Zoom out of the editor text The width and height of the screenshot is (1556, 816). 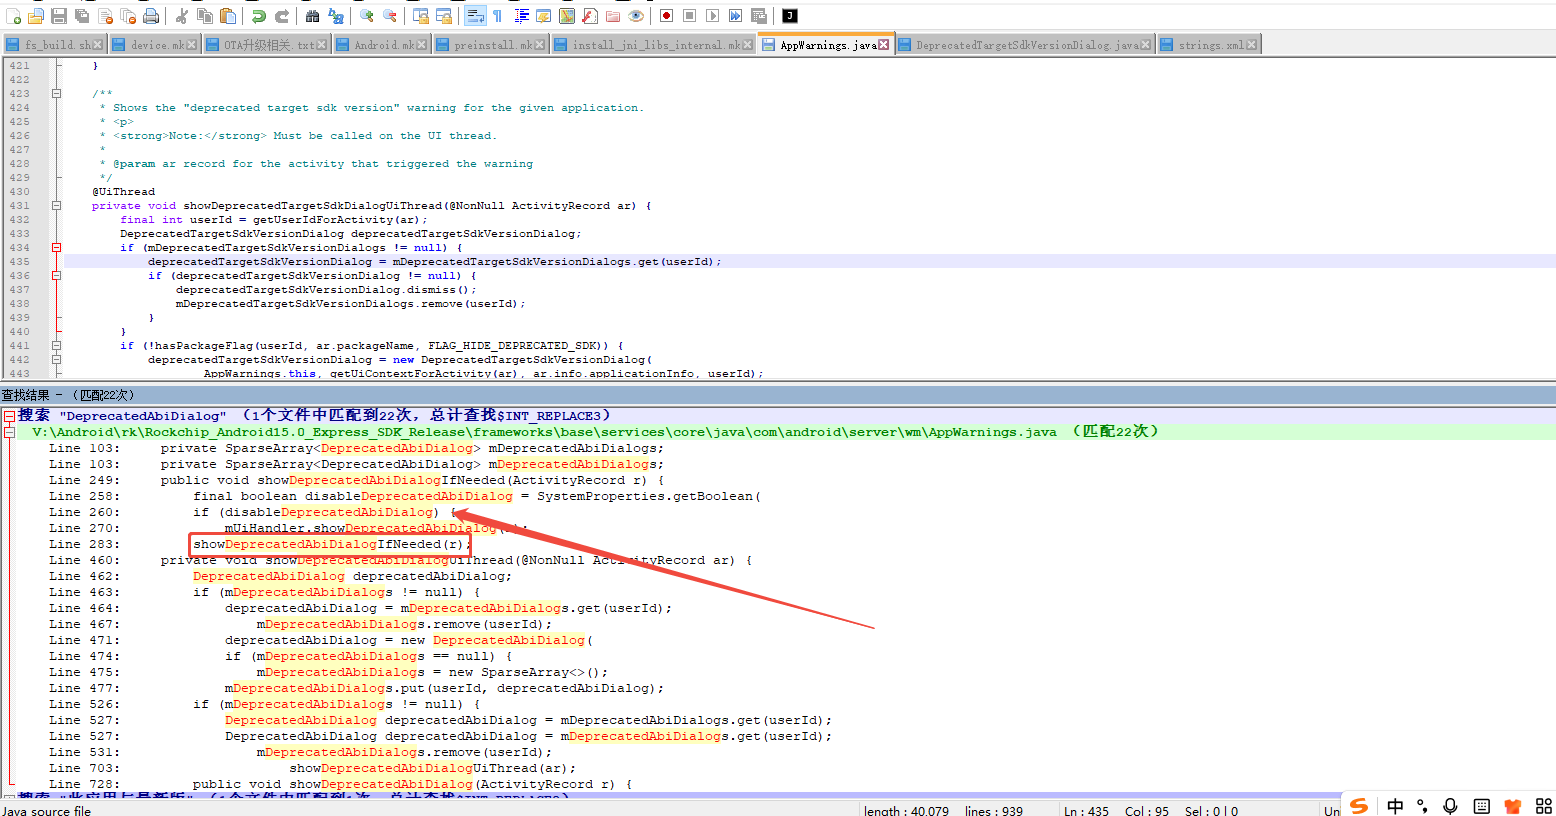[x=389, y=16]
